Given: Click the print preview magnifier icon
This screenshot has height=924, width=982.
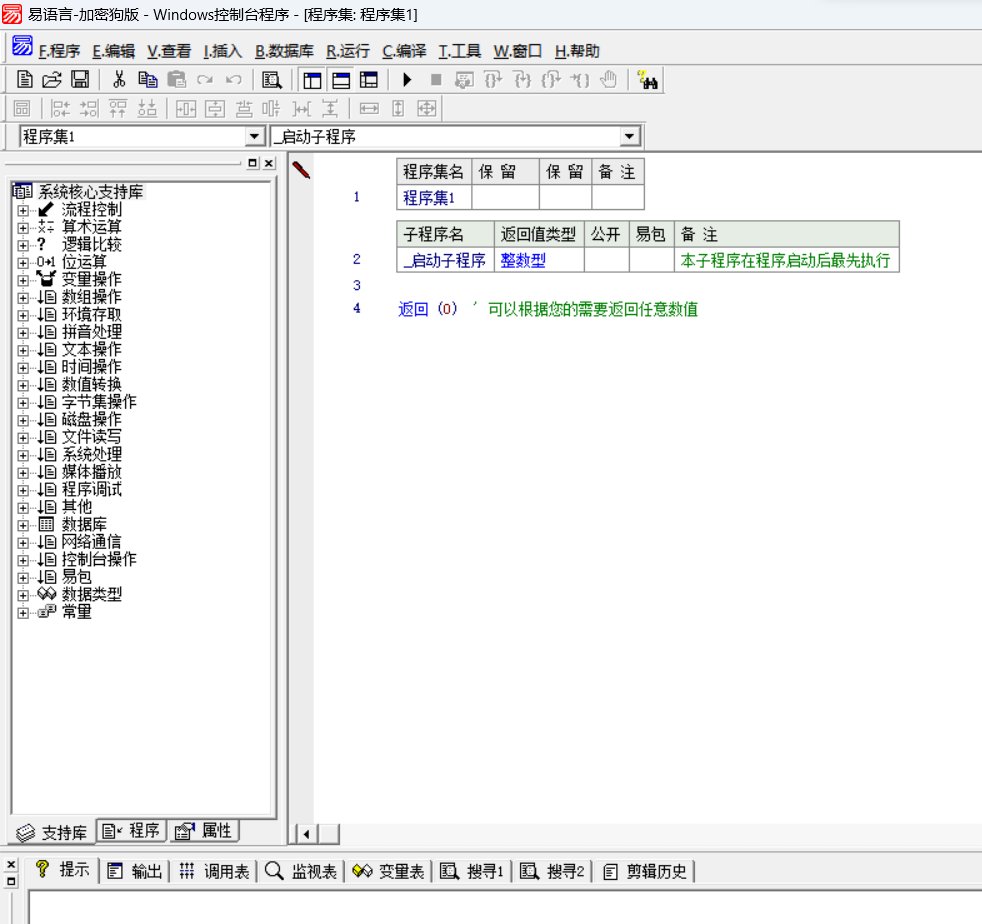Looking at the screenshot, I should click(270, 80).
